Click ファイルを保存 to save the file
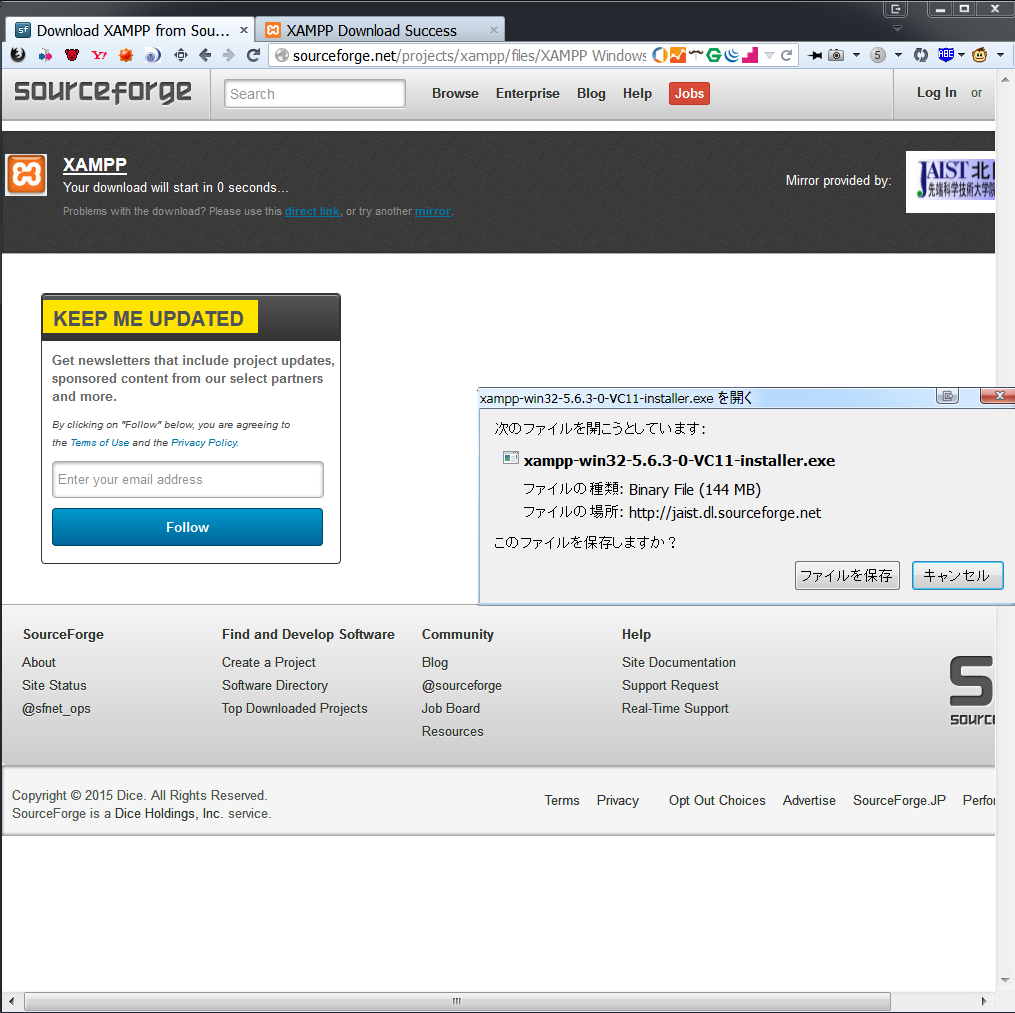This screenshot has height=1013, width=1015. (847, 575)
